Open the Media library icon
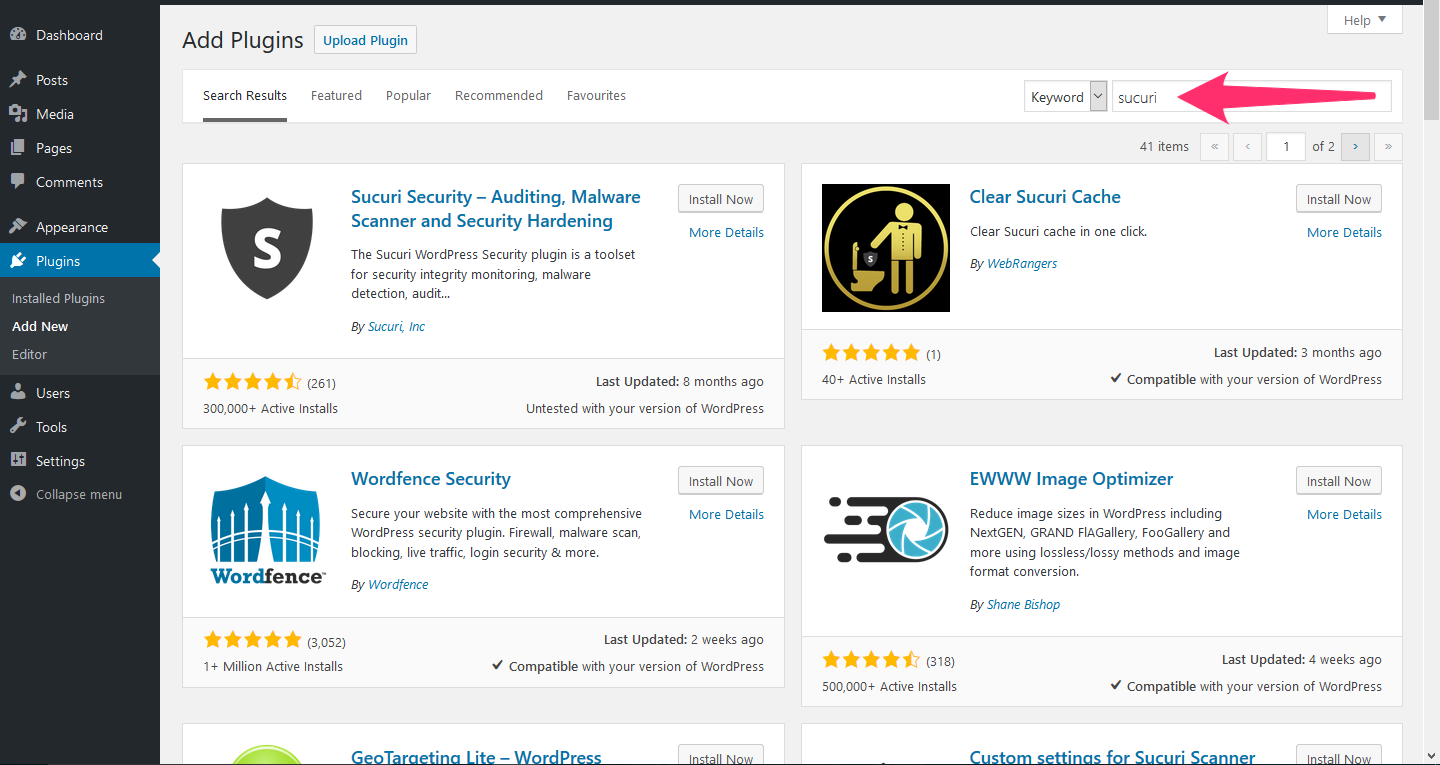 point(22,113)
